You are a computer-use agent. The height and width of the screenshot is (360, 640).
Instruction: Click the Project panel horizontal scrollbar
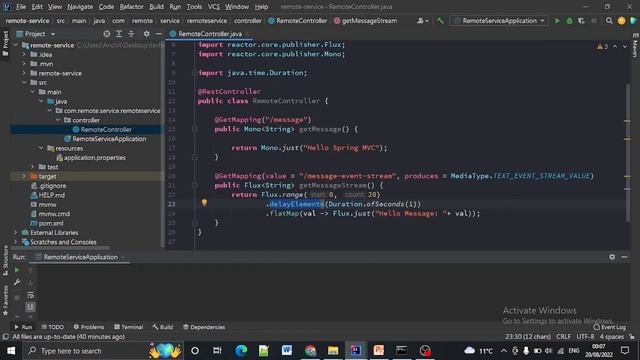60,248
